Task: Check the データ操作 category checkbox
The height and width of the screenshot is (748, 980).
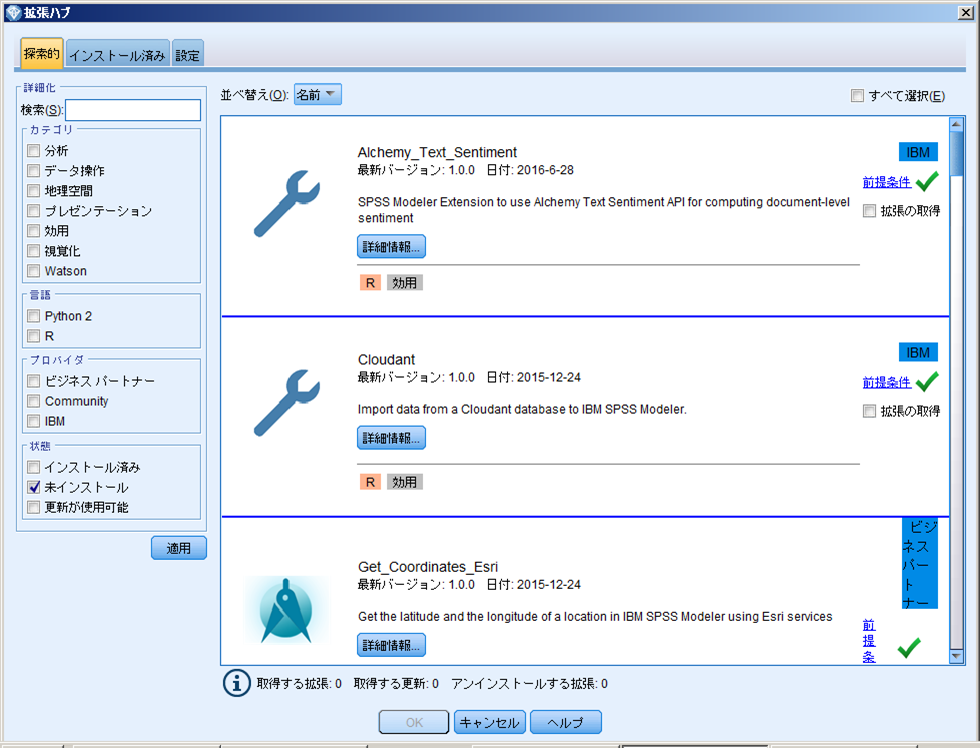Action: 34,171
